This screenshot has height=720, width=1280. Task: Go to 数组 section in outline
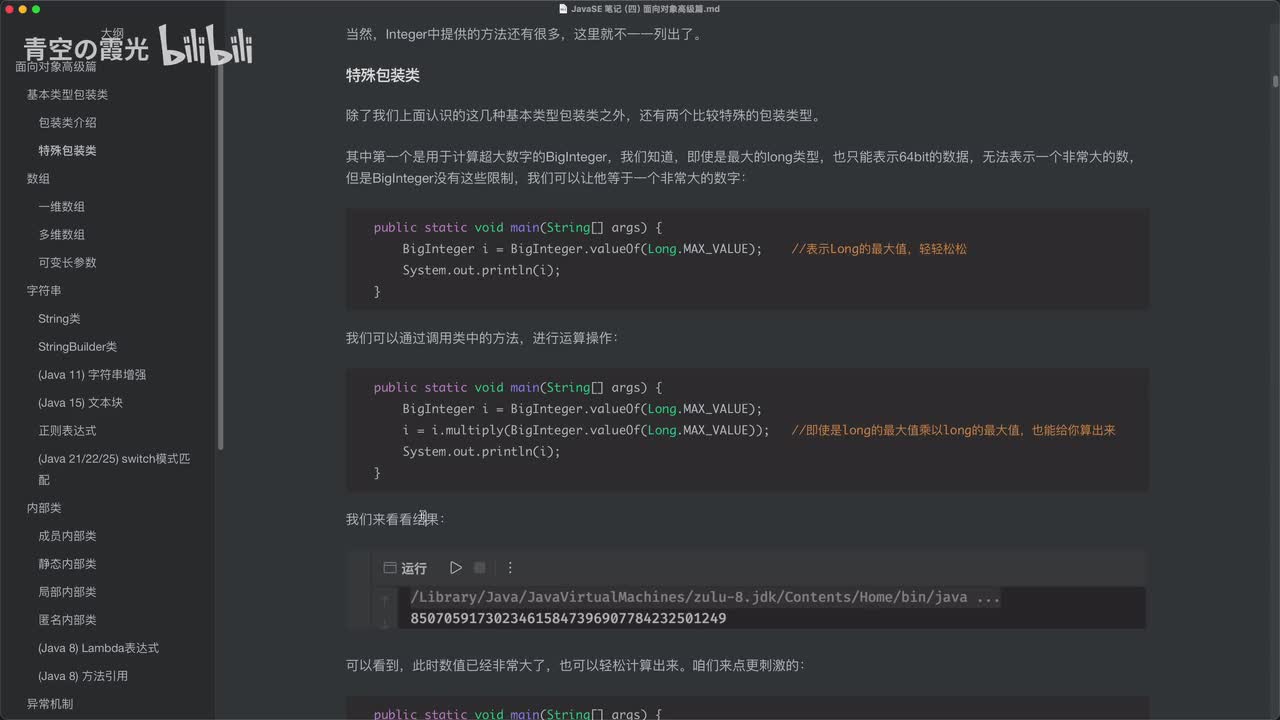(x=38, y=179)
